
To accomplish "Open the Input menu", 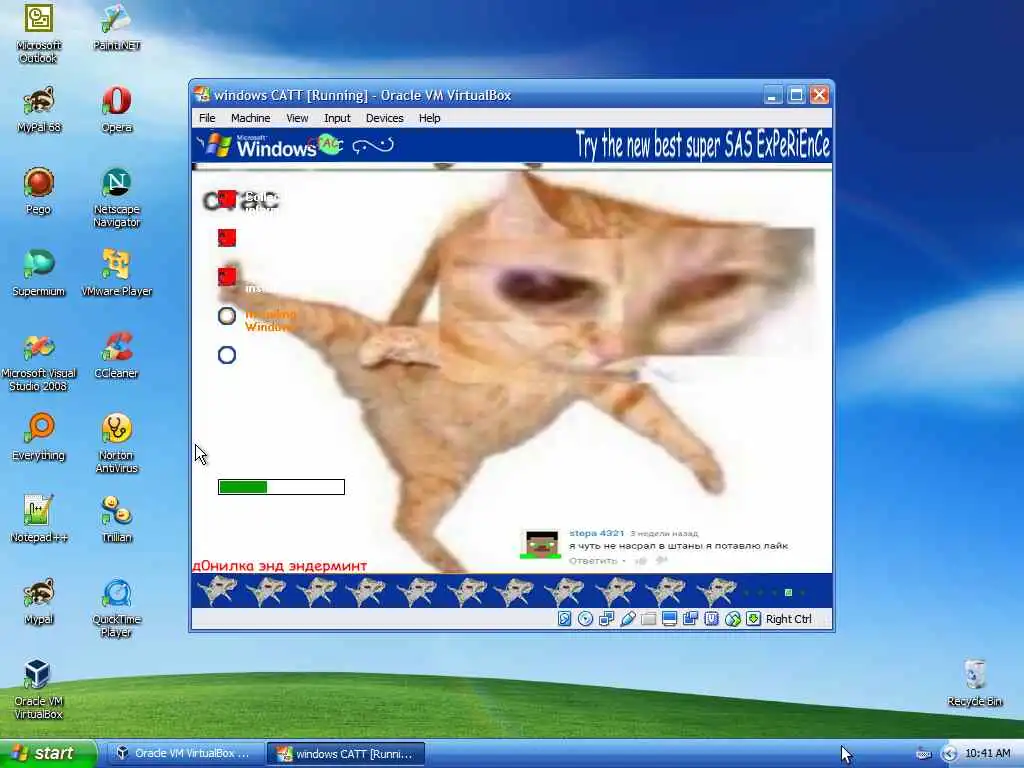I will (x=337, y=118).
